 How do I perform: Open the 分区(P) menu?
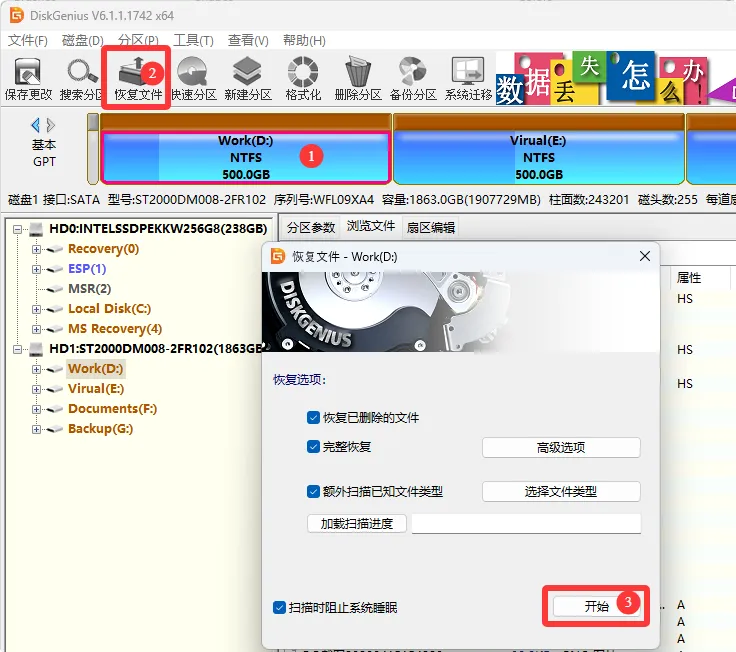pyautogui.click(x=138, y=40)
